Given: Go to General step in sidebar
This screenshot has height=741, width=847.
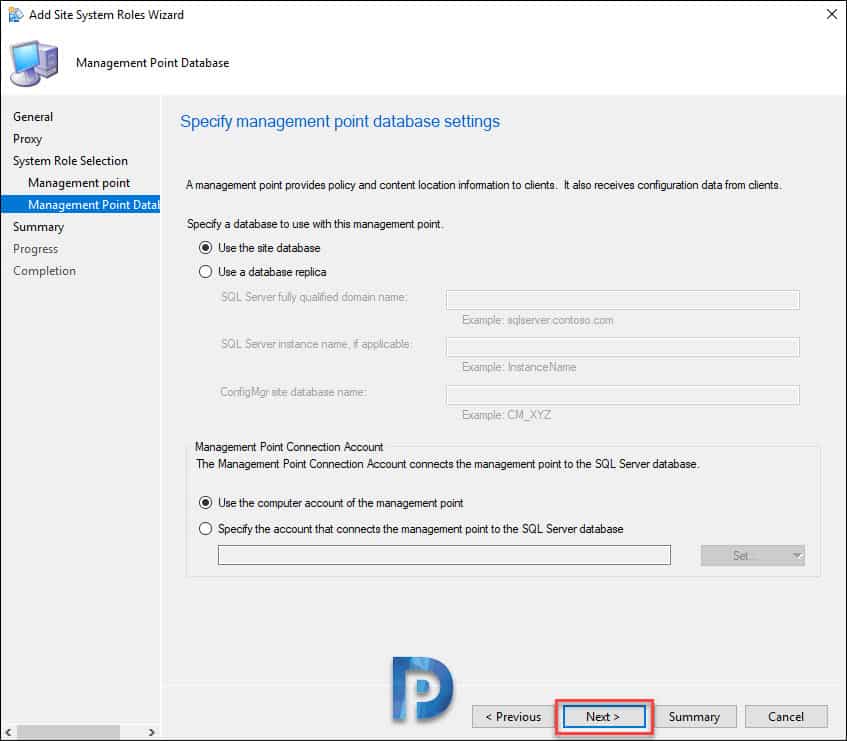Looking at the screenshot, I should [x=33, y=117].
